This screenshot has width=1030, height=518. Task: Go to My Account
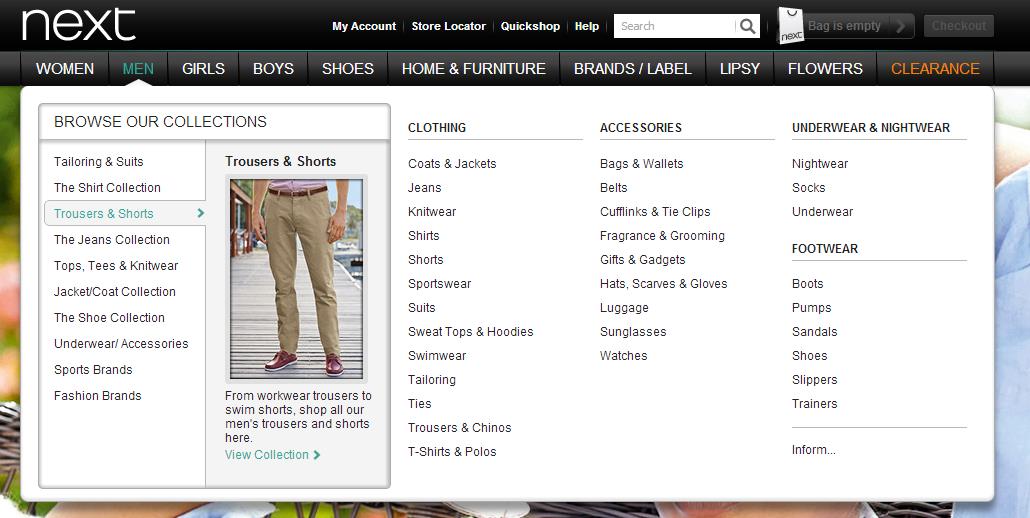[x=364, y=26]
